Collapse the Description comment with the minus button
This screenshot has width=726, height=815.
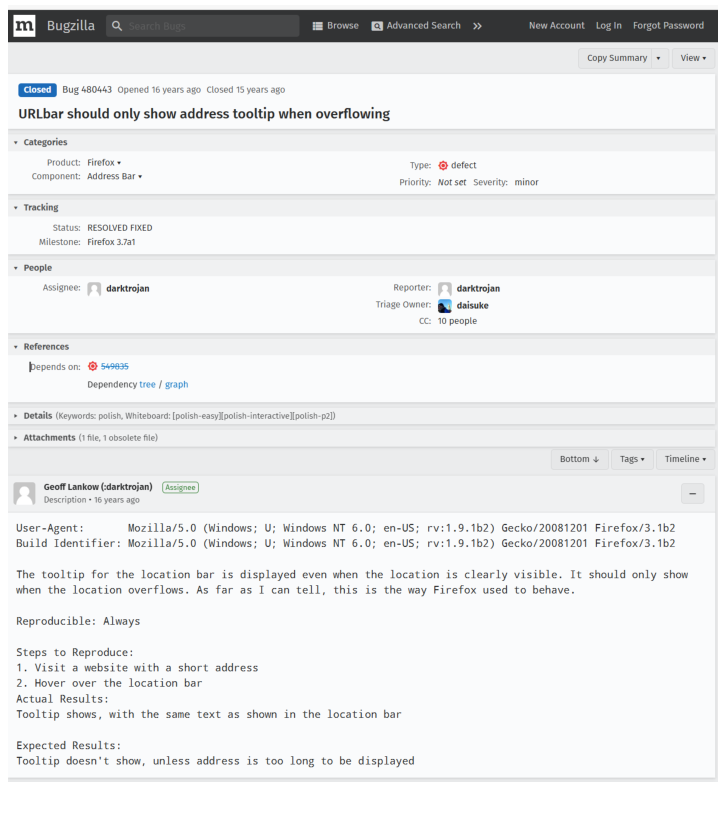point(692,493)
